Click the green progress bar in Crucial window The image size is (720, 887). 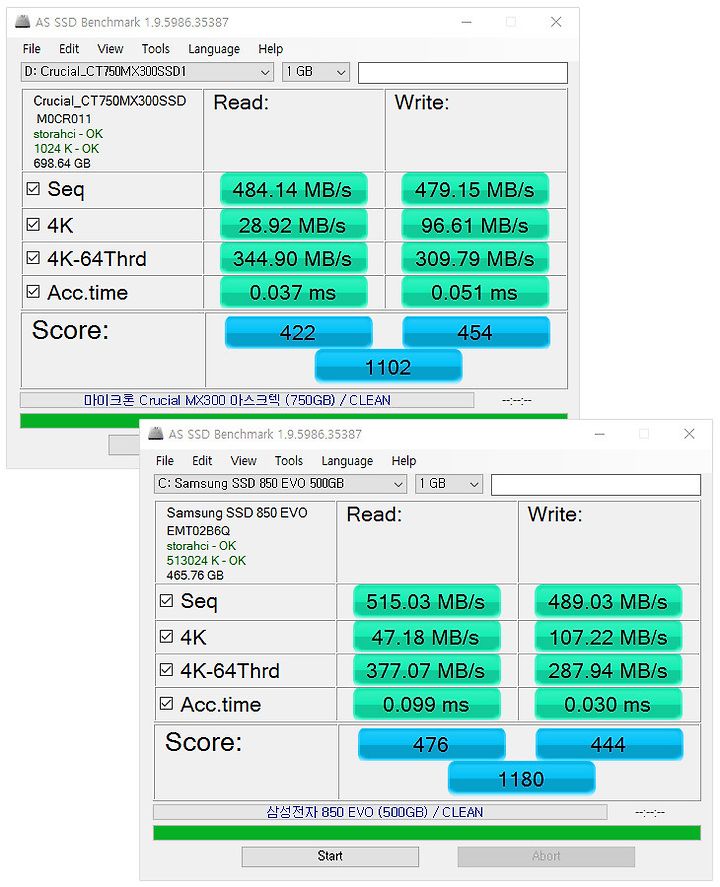point(294,420)
